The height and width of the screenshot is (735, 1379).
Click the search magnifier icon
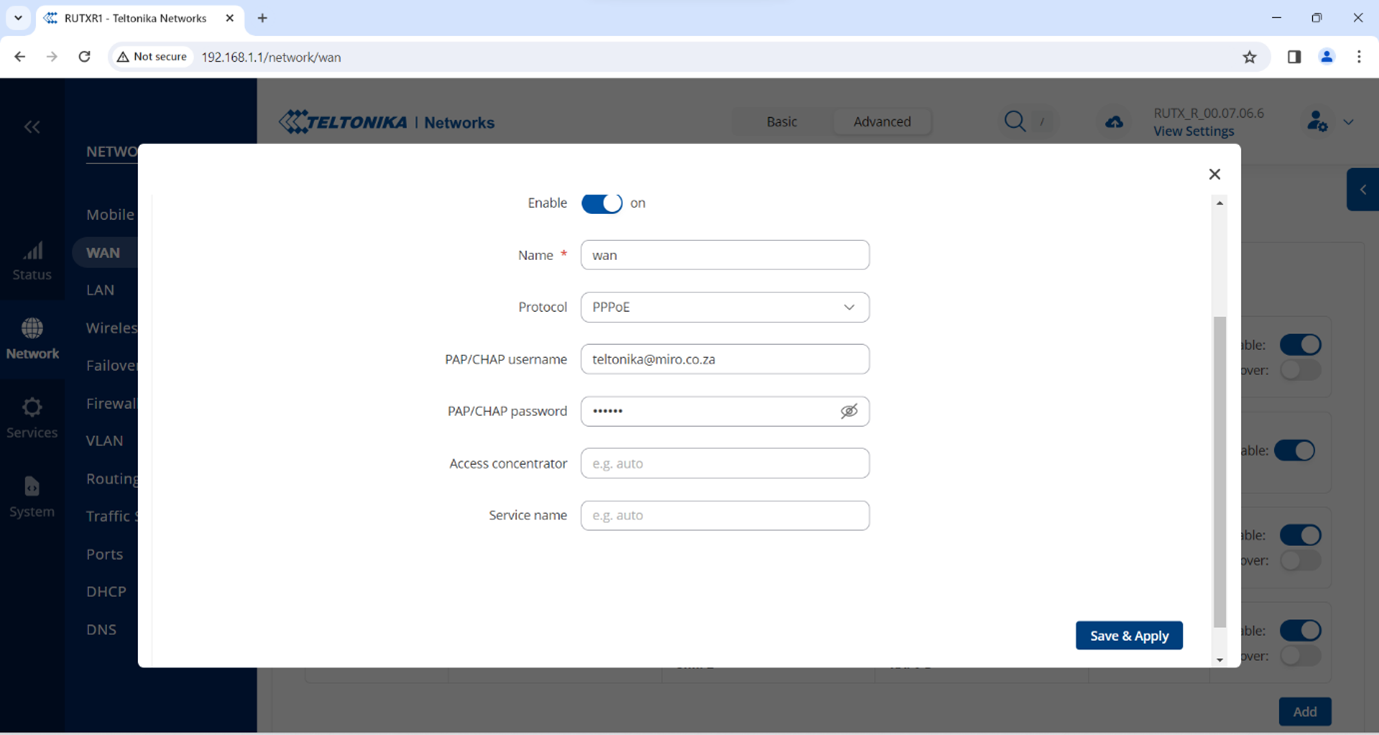[1014, 121]
